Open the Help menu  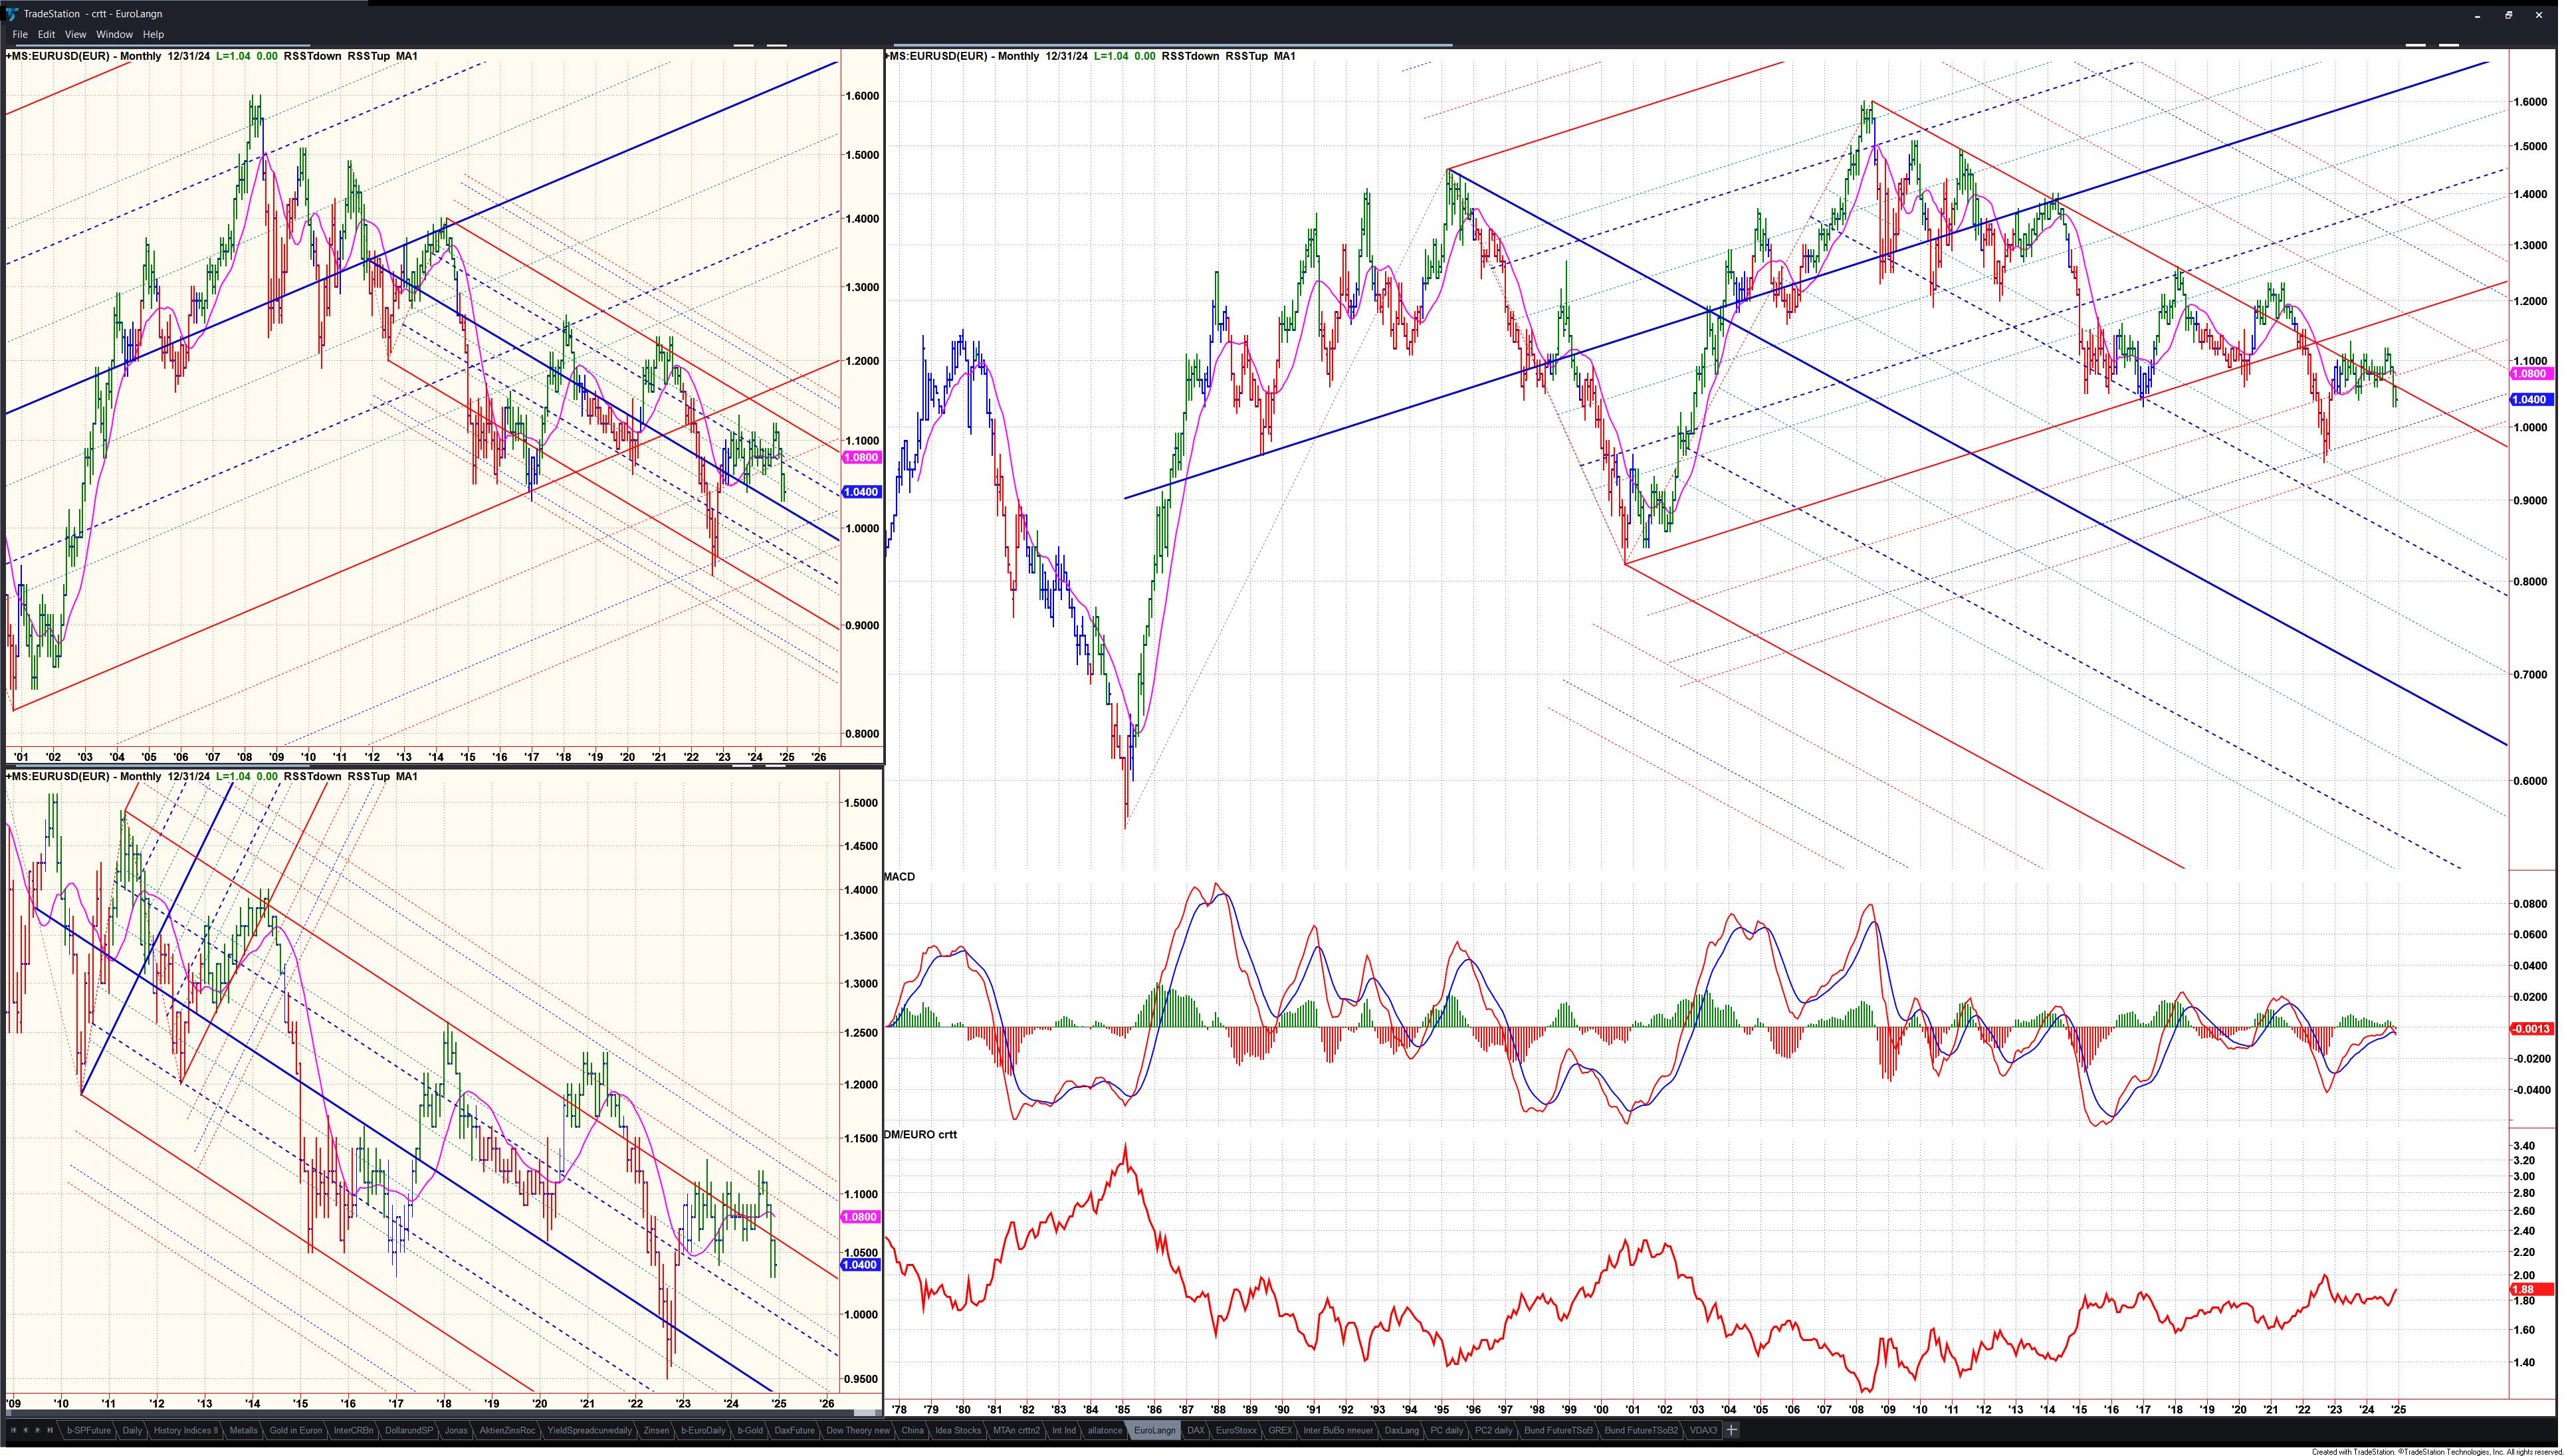tap(153, 34)
